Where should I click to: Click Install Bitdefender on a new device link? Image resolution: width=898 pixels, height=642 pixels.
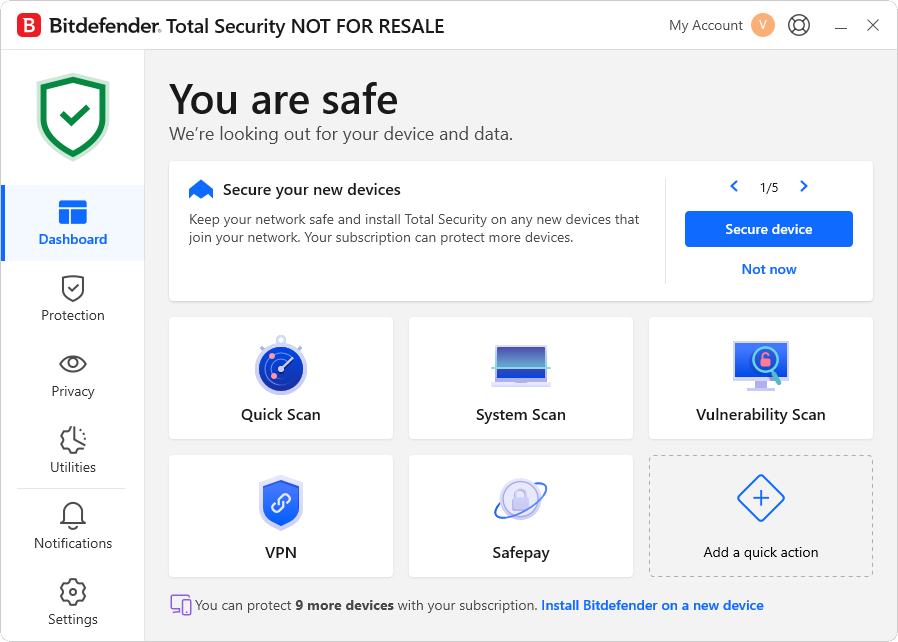point(652,605)
